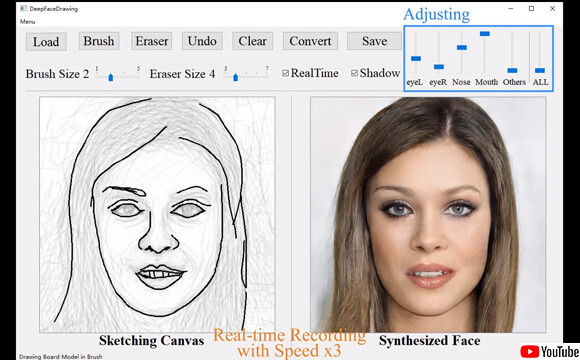Click the Eraser Size slider handle
This screenshot has height=360, width=580.
(236, 77)
